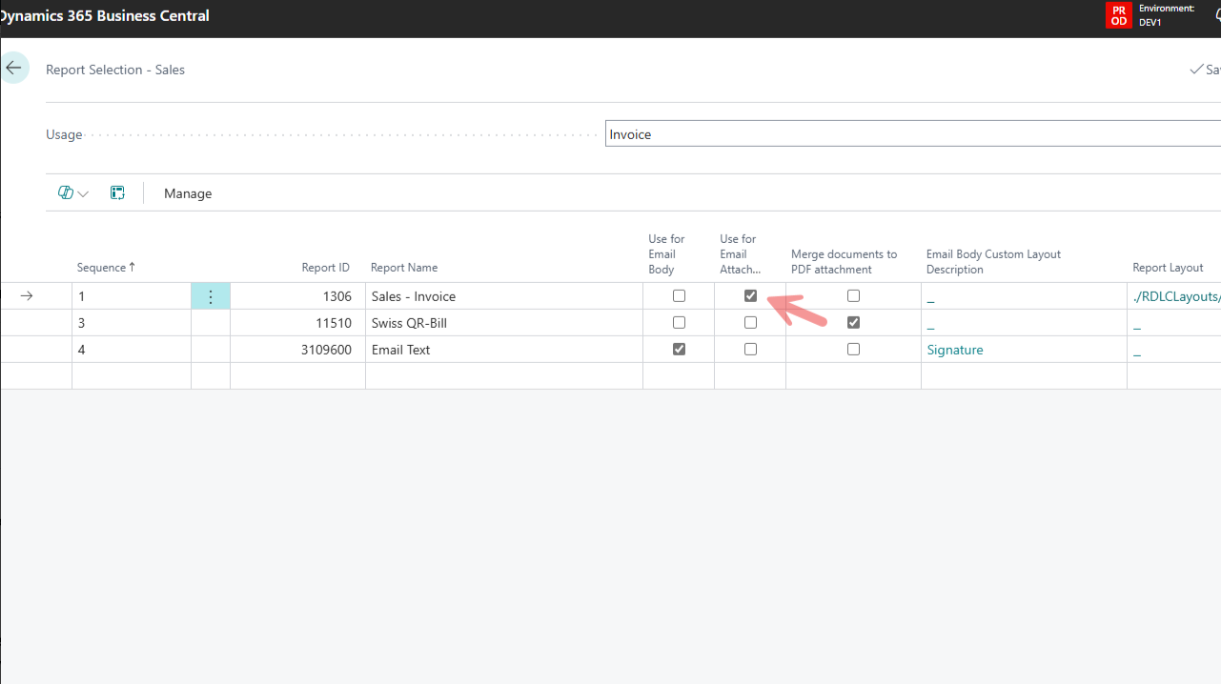Viewport: 1221px width, 684px height.
Task: Select the Sequence cell with value 3
Action: click(x=131, y=323)
